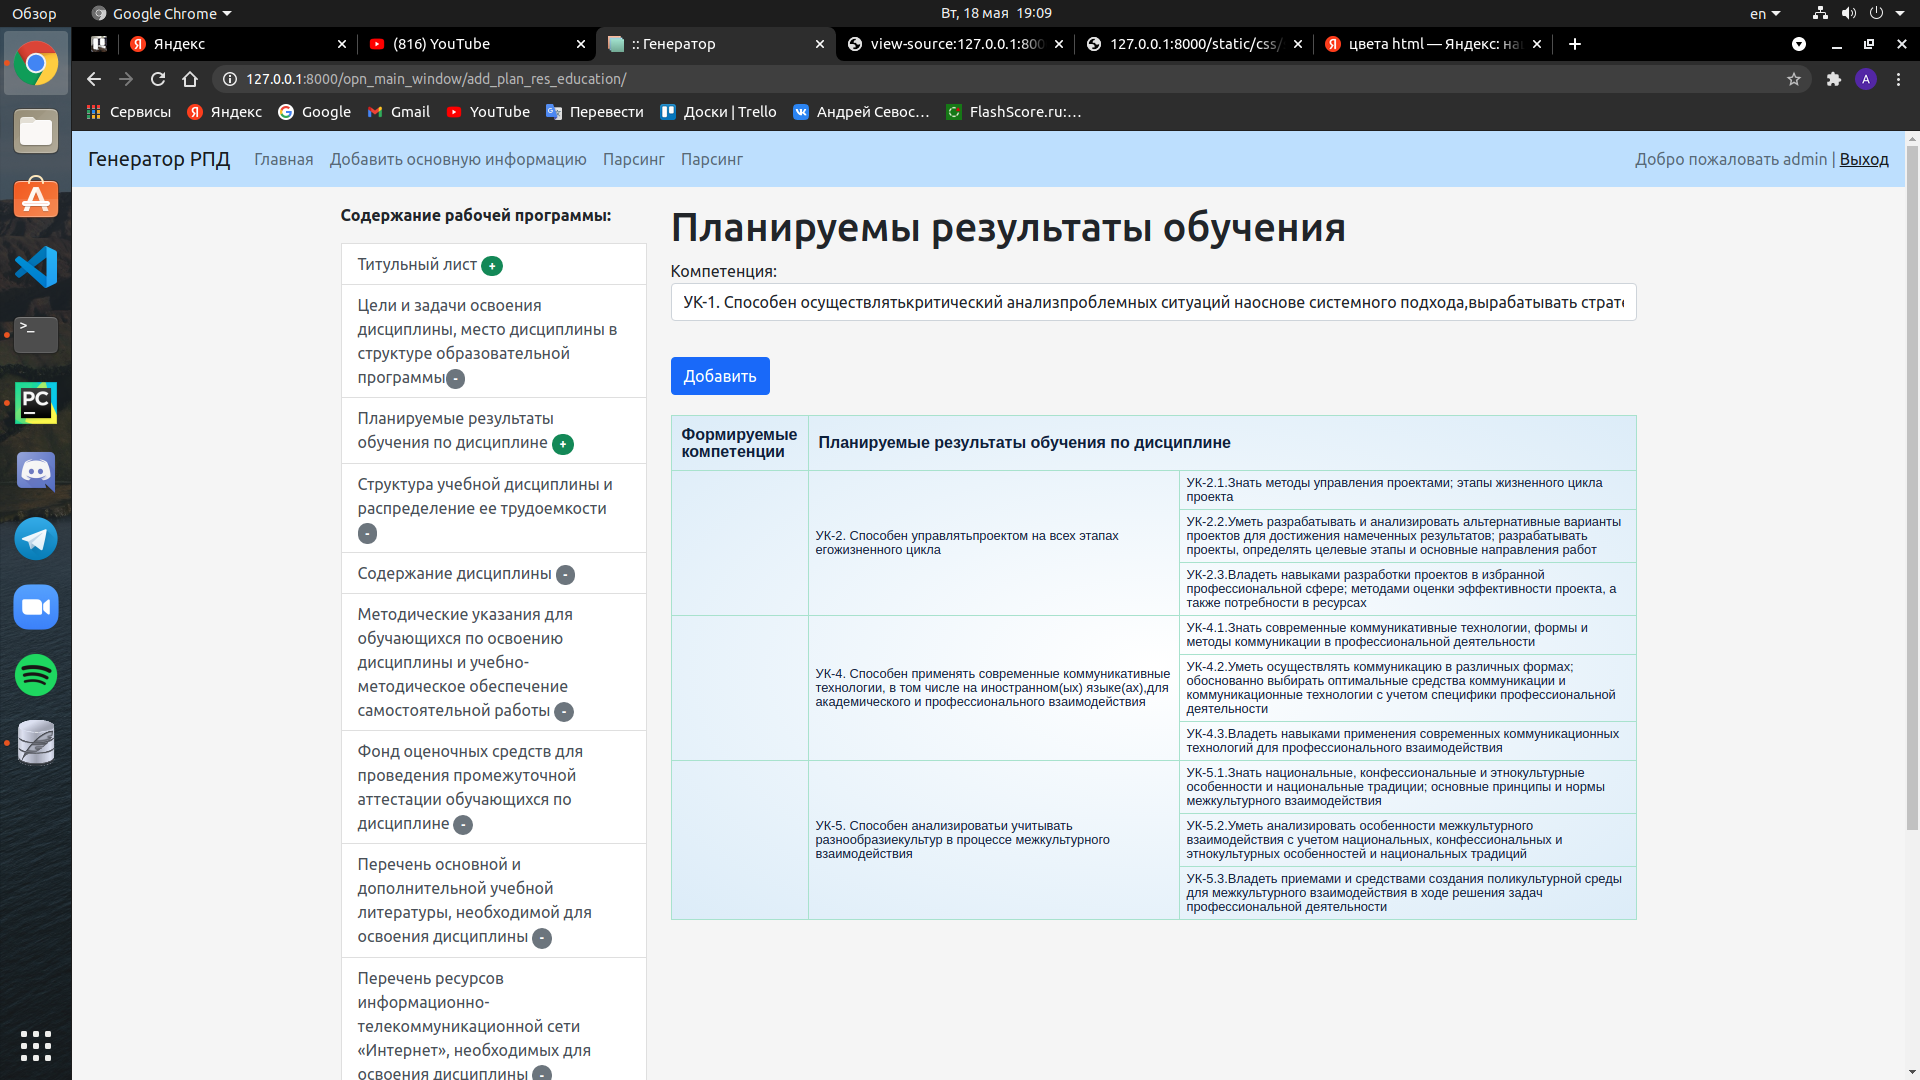Click the Генератор РПД brand link
The width and height of the screenshot is (1920, 1080).
pyautogui.click(x=159, y=159)
